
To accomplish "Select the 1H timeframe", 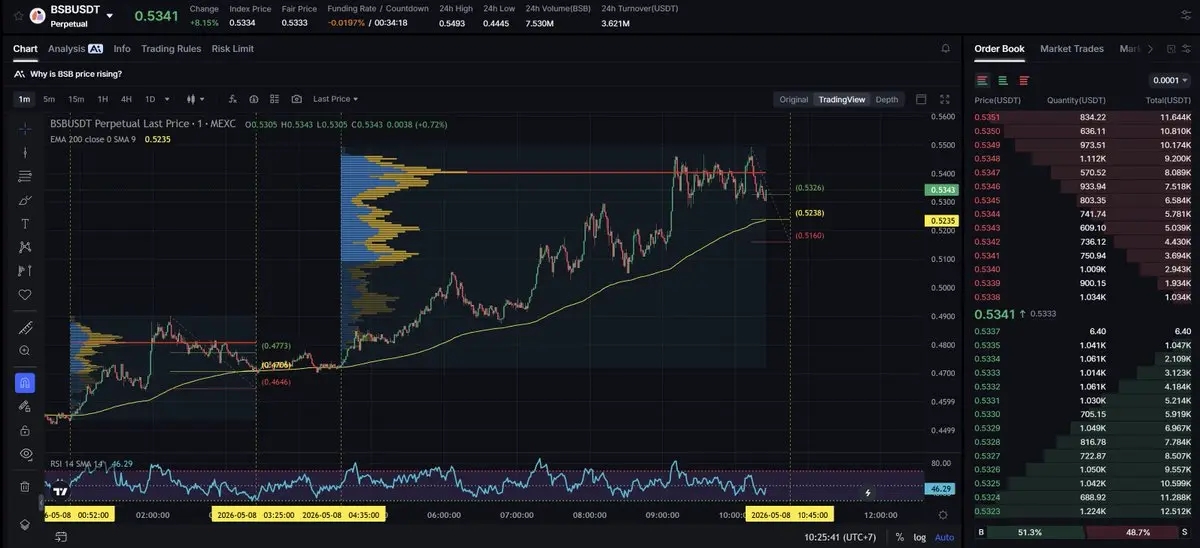I will tap(103, 99).
